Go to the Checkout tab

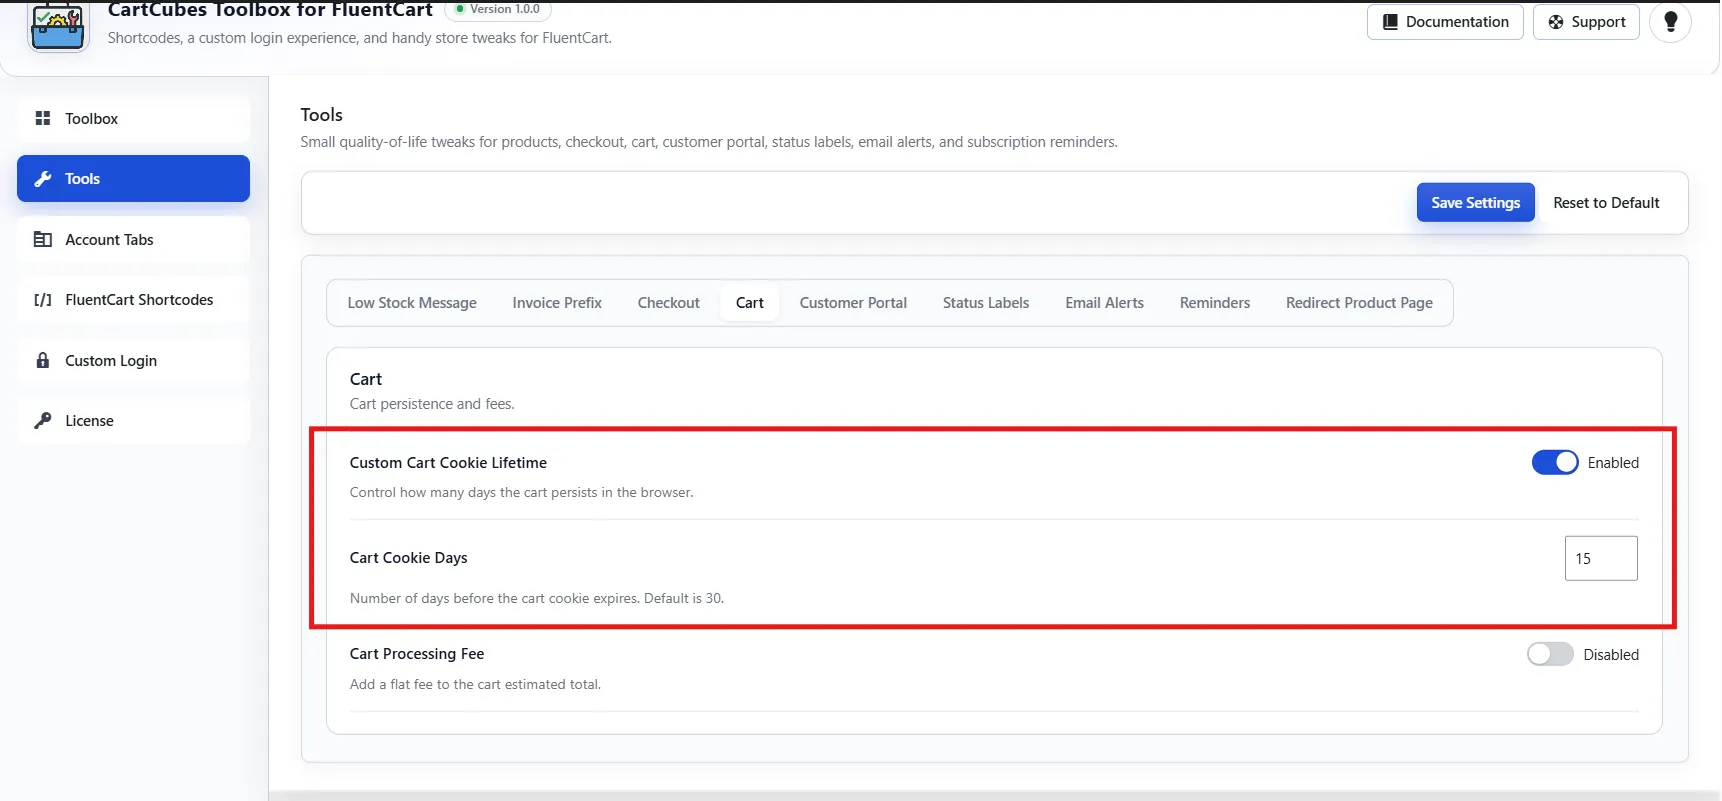click(669, 303)
